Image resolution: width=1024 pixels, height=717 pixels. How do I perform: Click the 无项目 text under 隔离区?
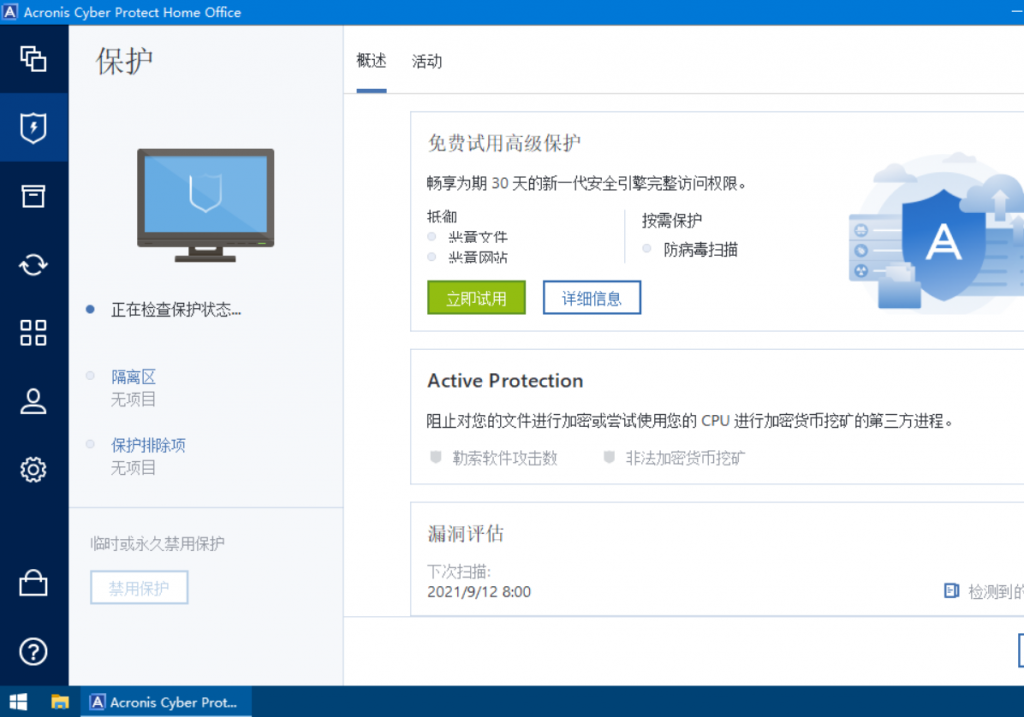coord(133,400)
